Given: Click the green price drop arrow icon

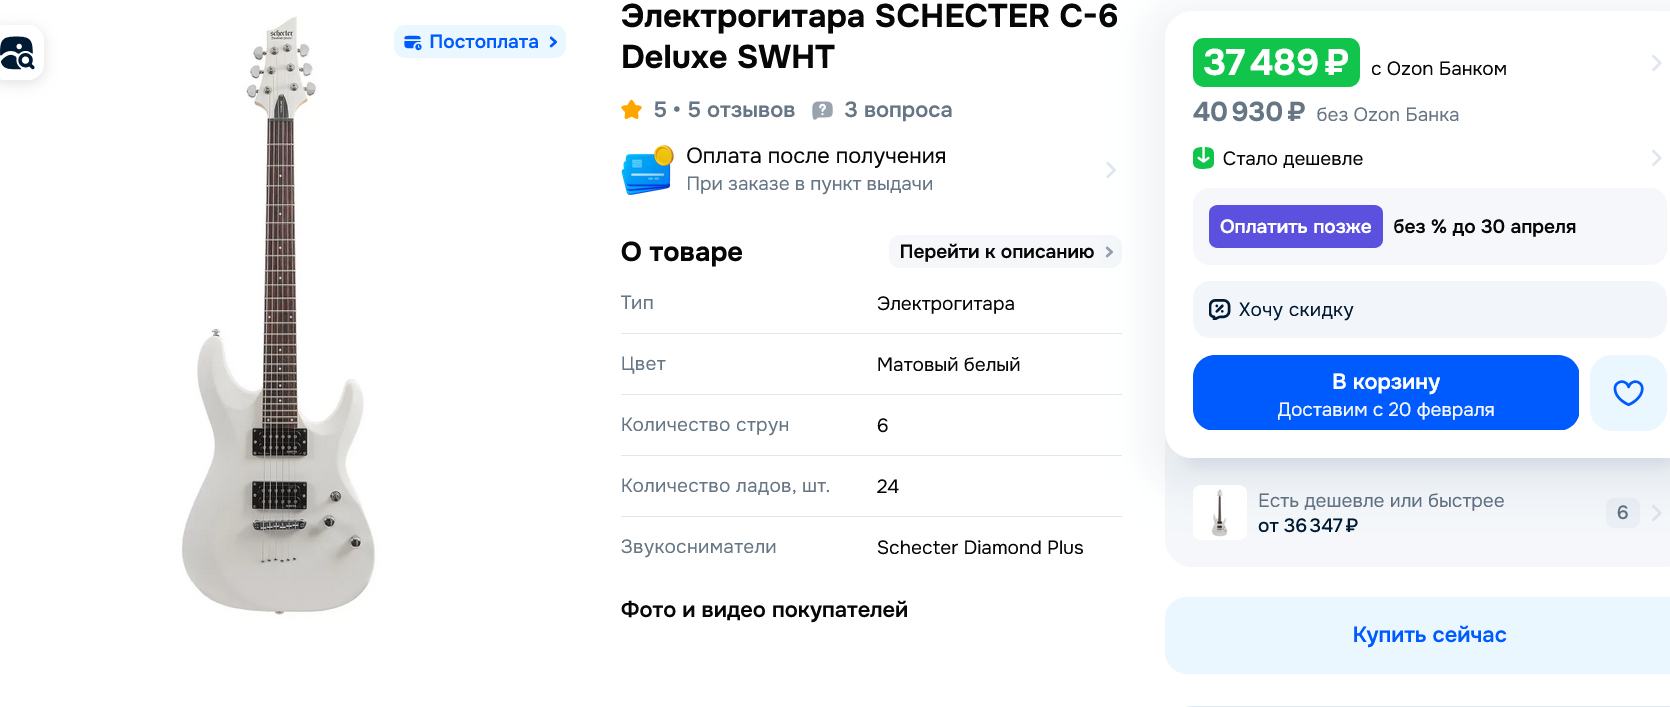Looking at the screenshot, I should point(1203,158).
